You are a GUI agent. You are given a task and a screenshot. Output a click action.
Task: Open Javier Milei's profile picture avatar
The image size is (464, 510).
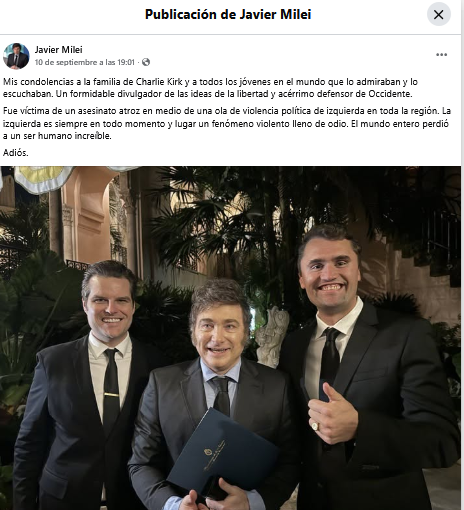16,56
